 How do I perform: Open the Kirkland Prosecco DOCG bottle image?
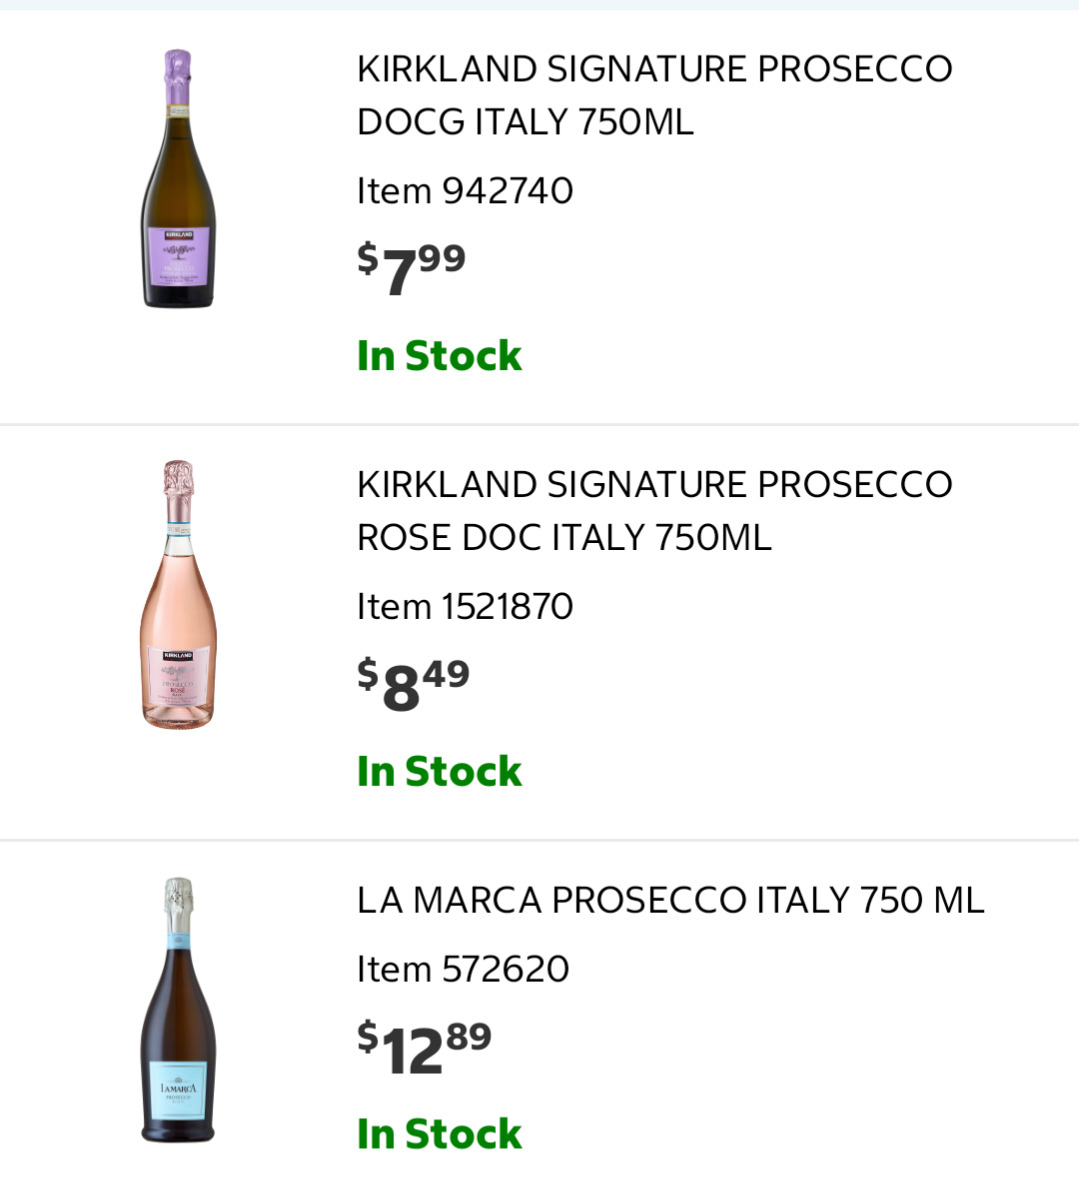pos(178,180)
